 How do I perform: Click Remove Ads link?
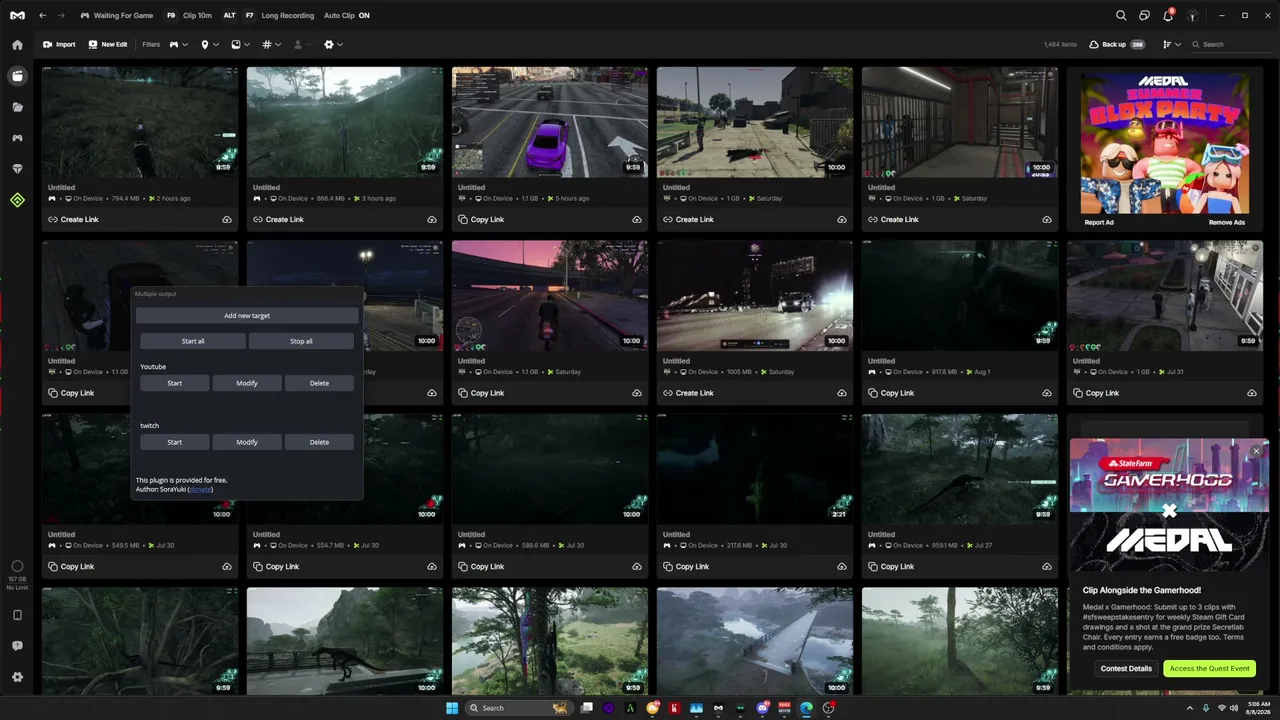[1226, 223]
